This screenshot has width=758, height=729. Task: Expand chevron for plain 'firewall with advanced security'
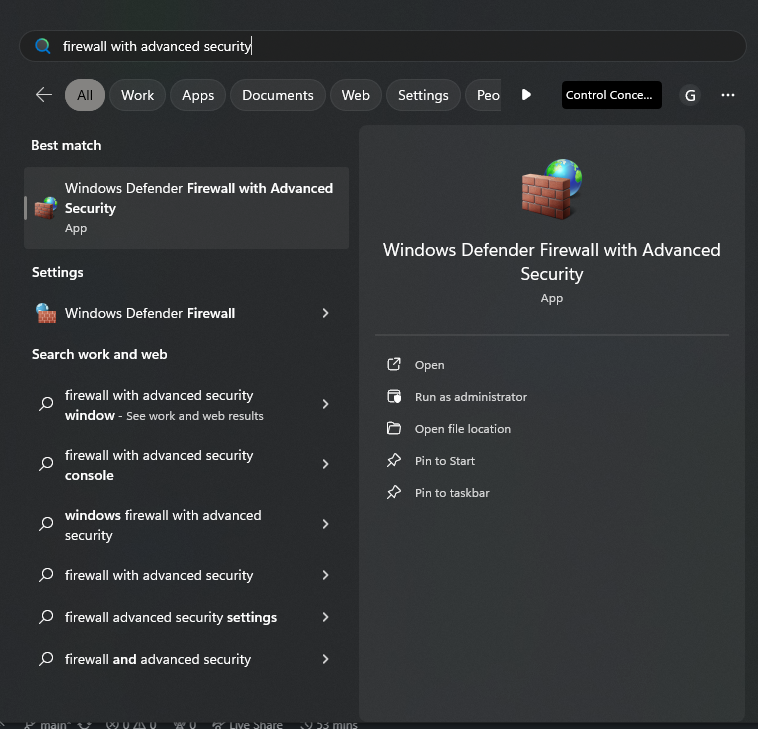[x=325, y=575]
